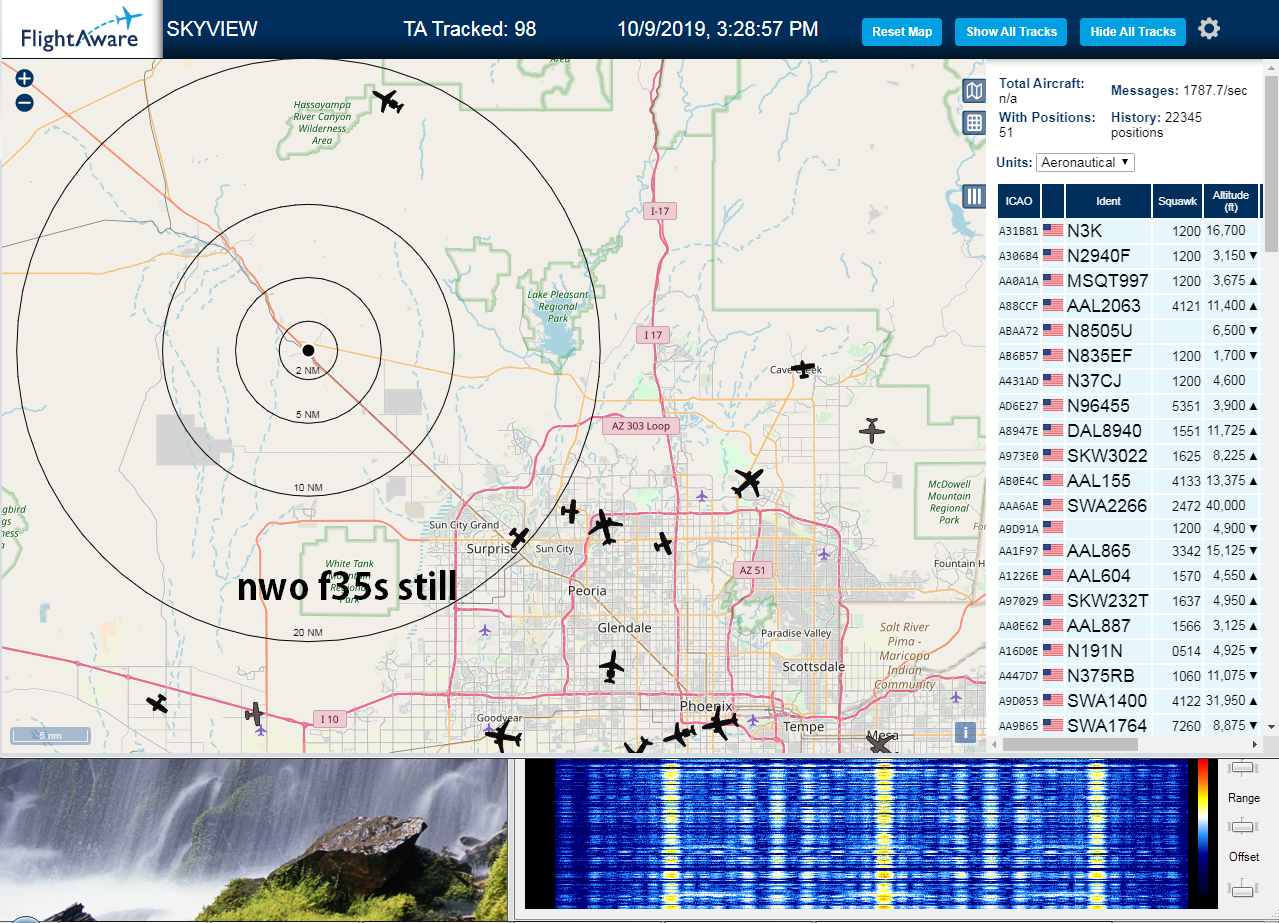This screenshot has height=923, width=1279.
Task: Select the DAL8940 aircraft row
Action: click(1129, 430)
